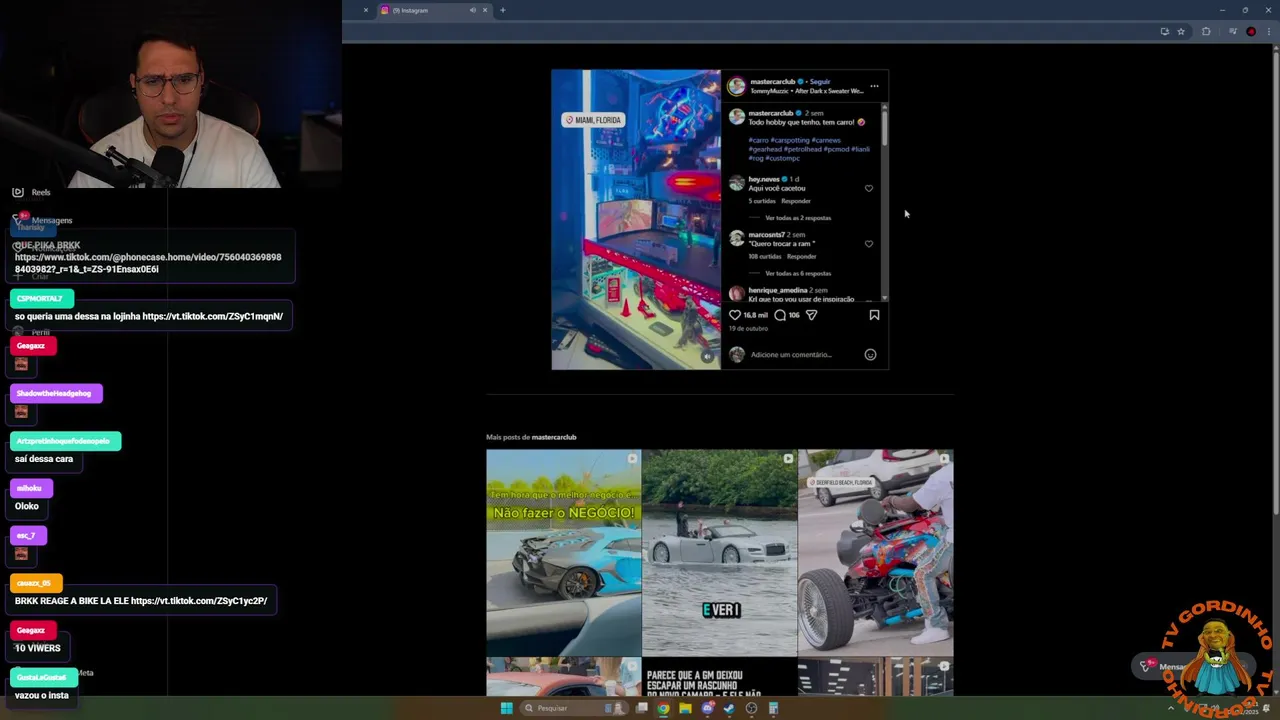Open a new browser tab
This screenshot has width=1280, height=720.
503,10
